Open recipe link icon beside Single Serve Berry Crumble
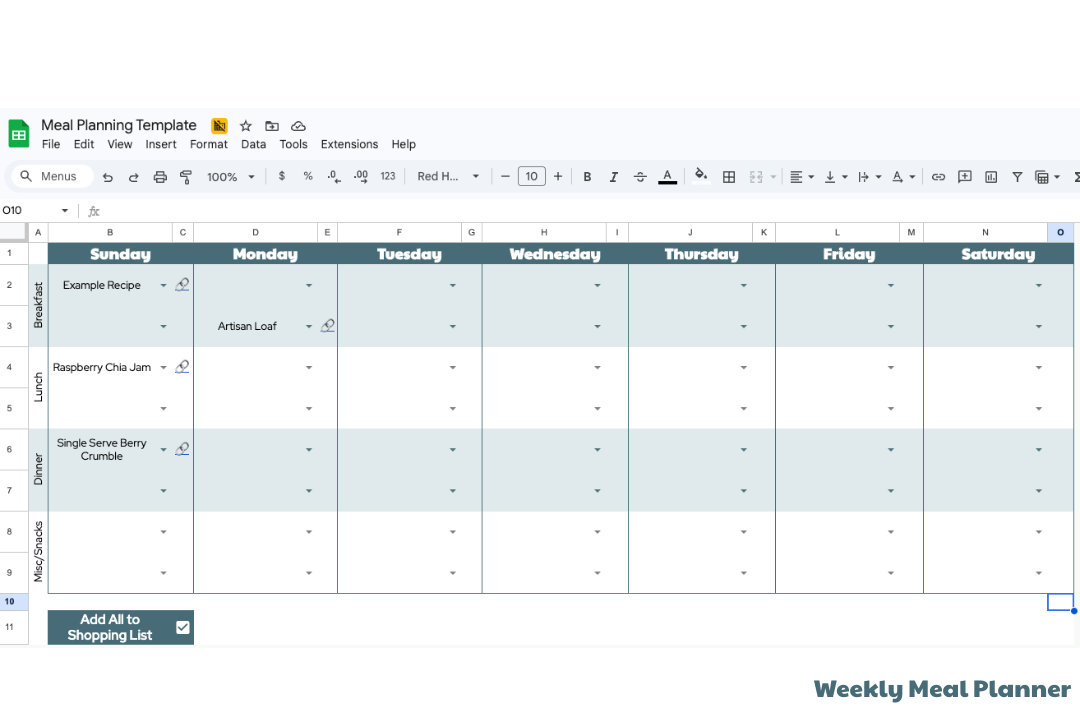The image size is (1080, 720). tap(182, 449)
